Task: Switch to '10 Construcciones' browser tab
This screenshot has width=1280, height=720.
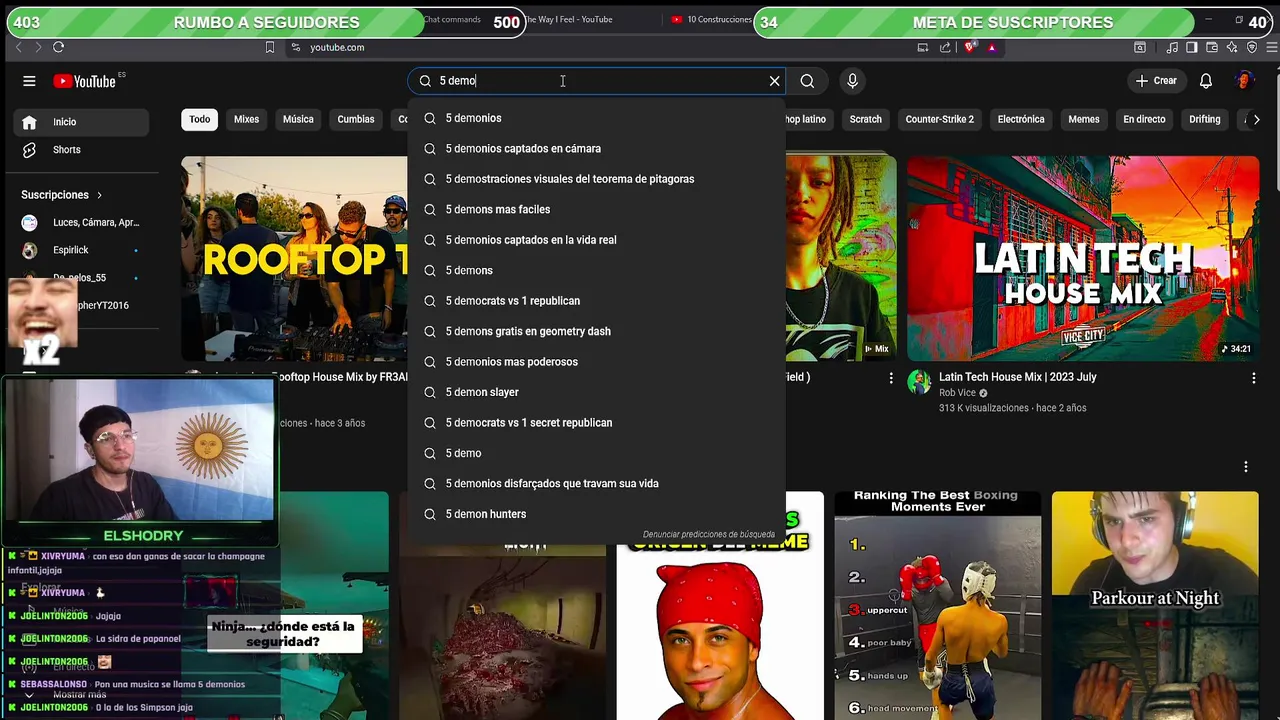Action: (712, 20)
